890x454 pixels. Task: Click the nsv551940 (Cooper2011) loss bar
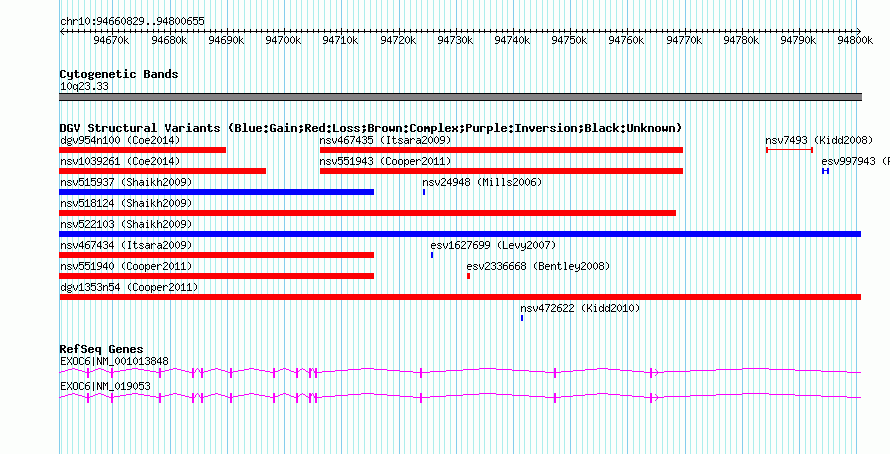[216, 276]
